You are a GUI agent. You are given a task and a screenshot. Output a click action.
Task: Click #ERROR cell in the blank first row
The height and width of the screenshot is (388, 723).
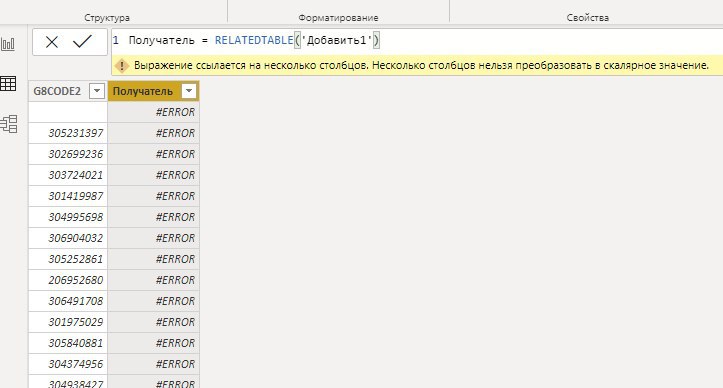(154, 112)
